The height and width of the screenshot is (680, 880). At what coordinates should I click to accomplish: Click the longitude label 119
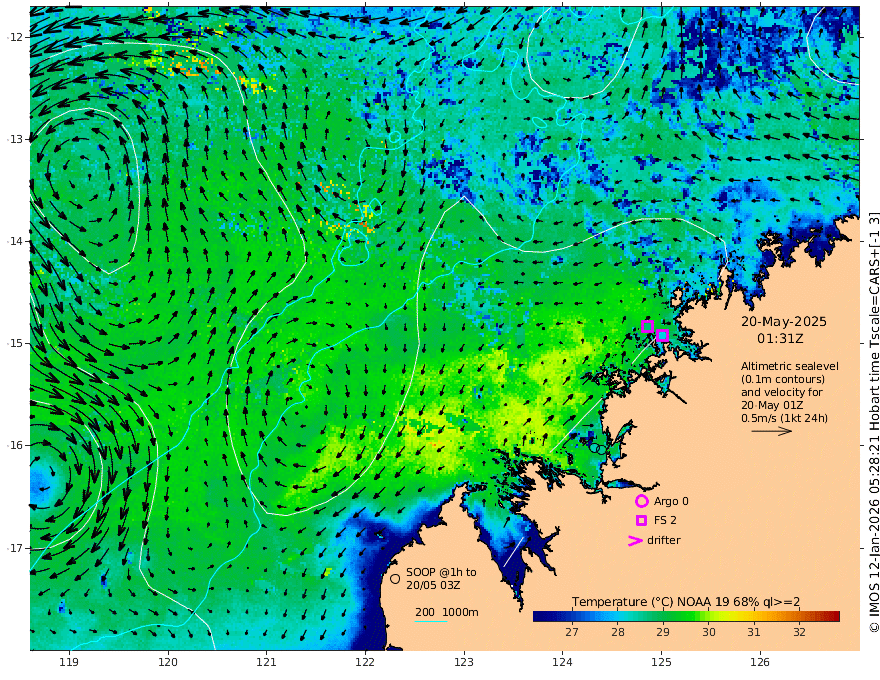[x=69, y=662]
